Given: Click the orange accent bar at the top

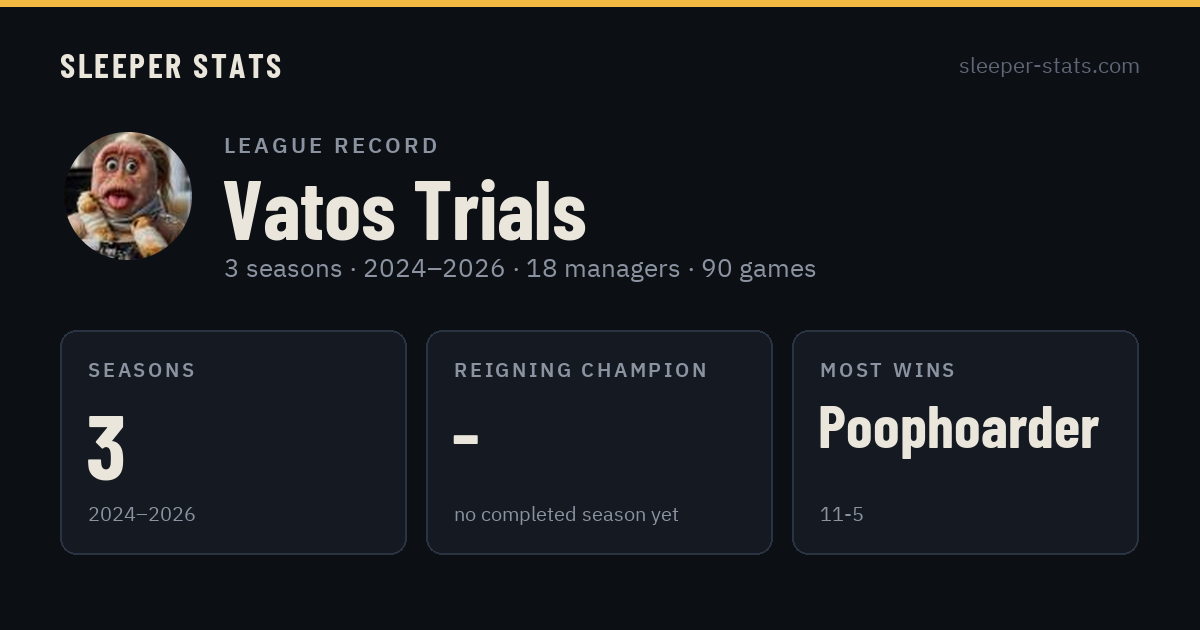Looking at the screenshot, I should [600, 3].
